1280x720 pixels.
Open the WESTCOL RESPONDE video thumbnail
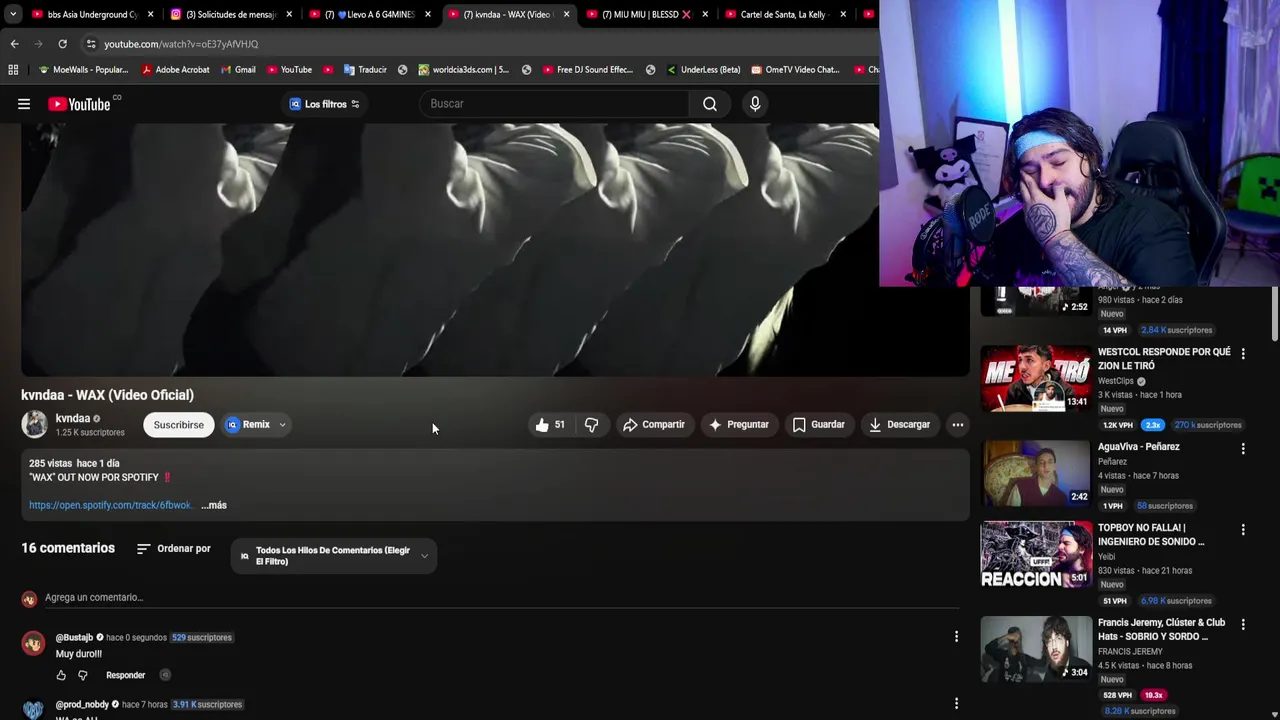coord(1035,378)
